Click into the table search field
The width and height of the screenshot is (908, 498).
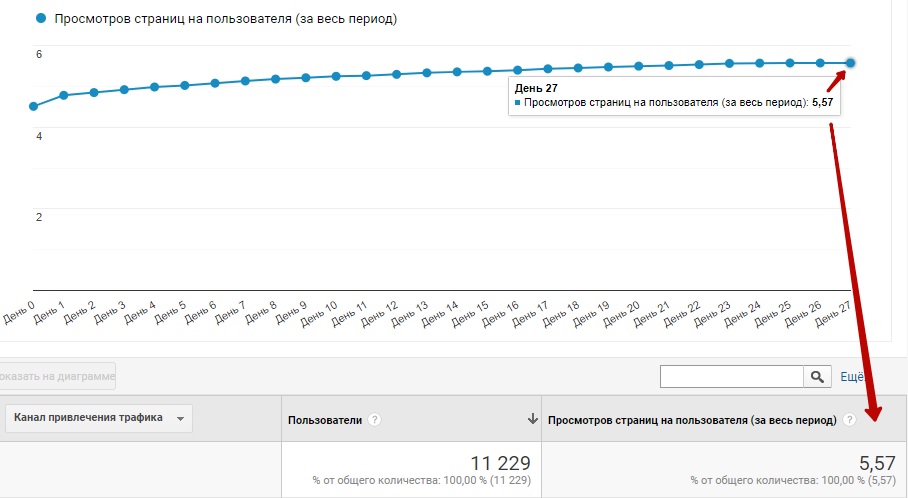coord(732,376)
